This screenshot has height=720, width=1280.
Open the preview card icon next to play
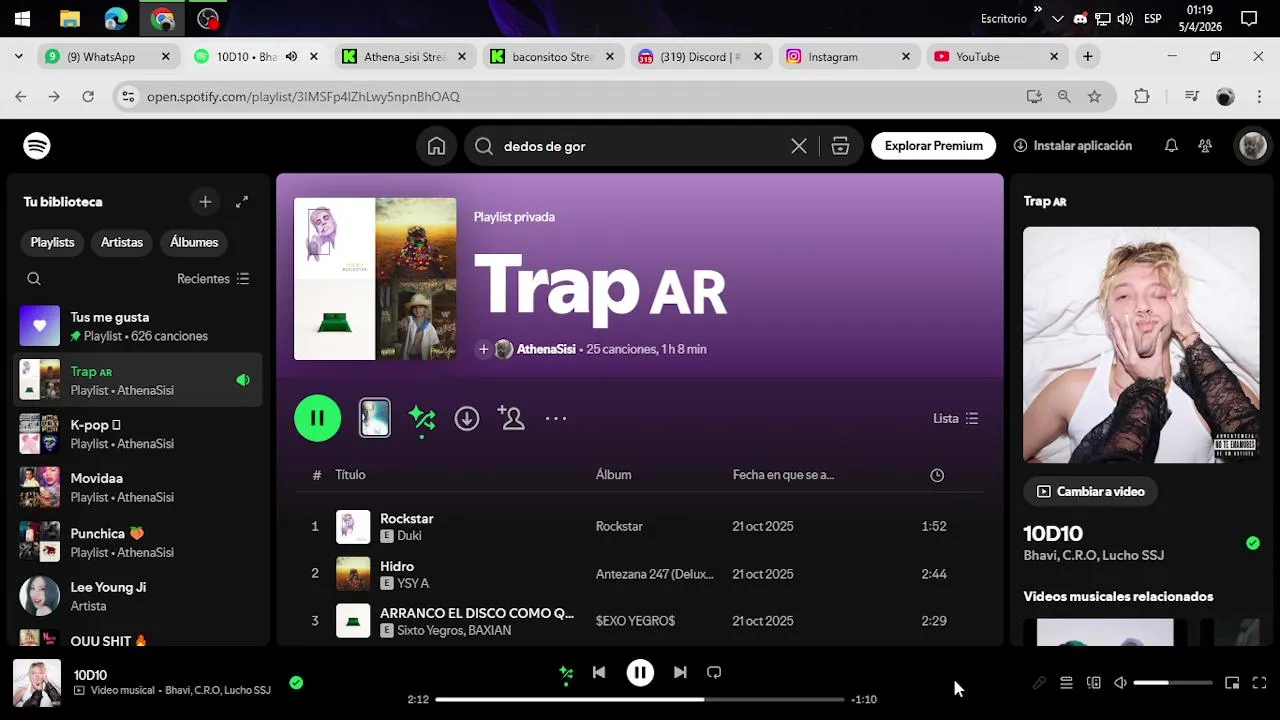click(x=375, y=418)
